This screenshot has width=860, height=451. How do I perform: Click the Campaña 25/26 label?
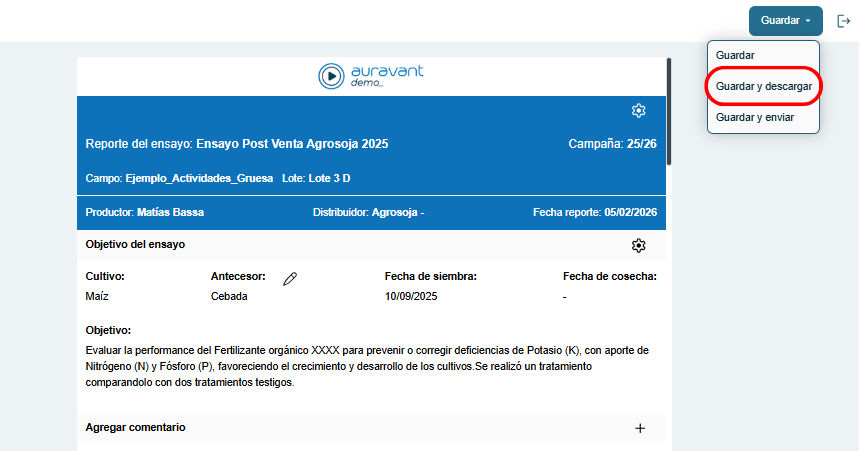[x=612, y=144]
